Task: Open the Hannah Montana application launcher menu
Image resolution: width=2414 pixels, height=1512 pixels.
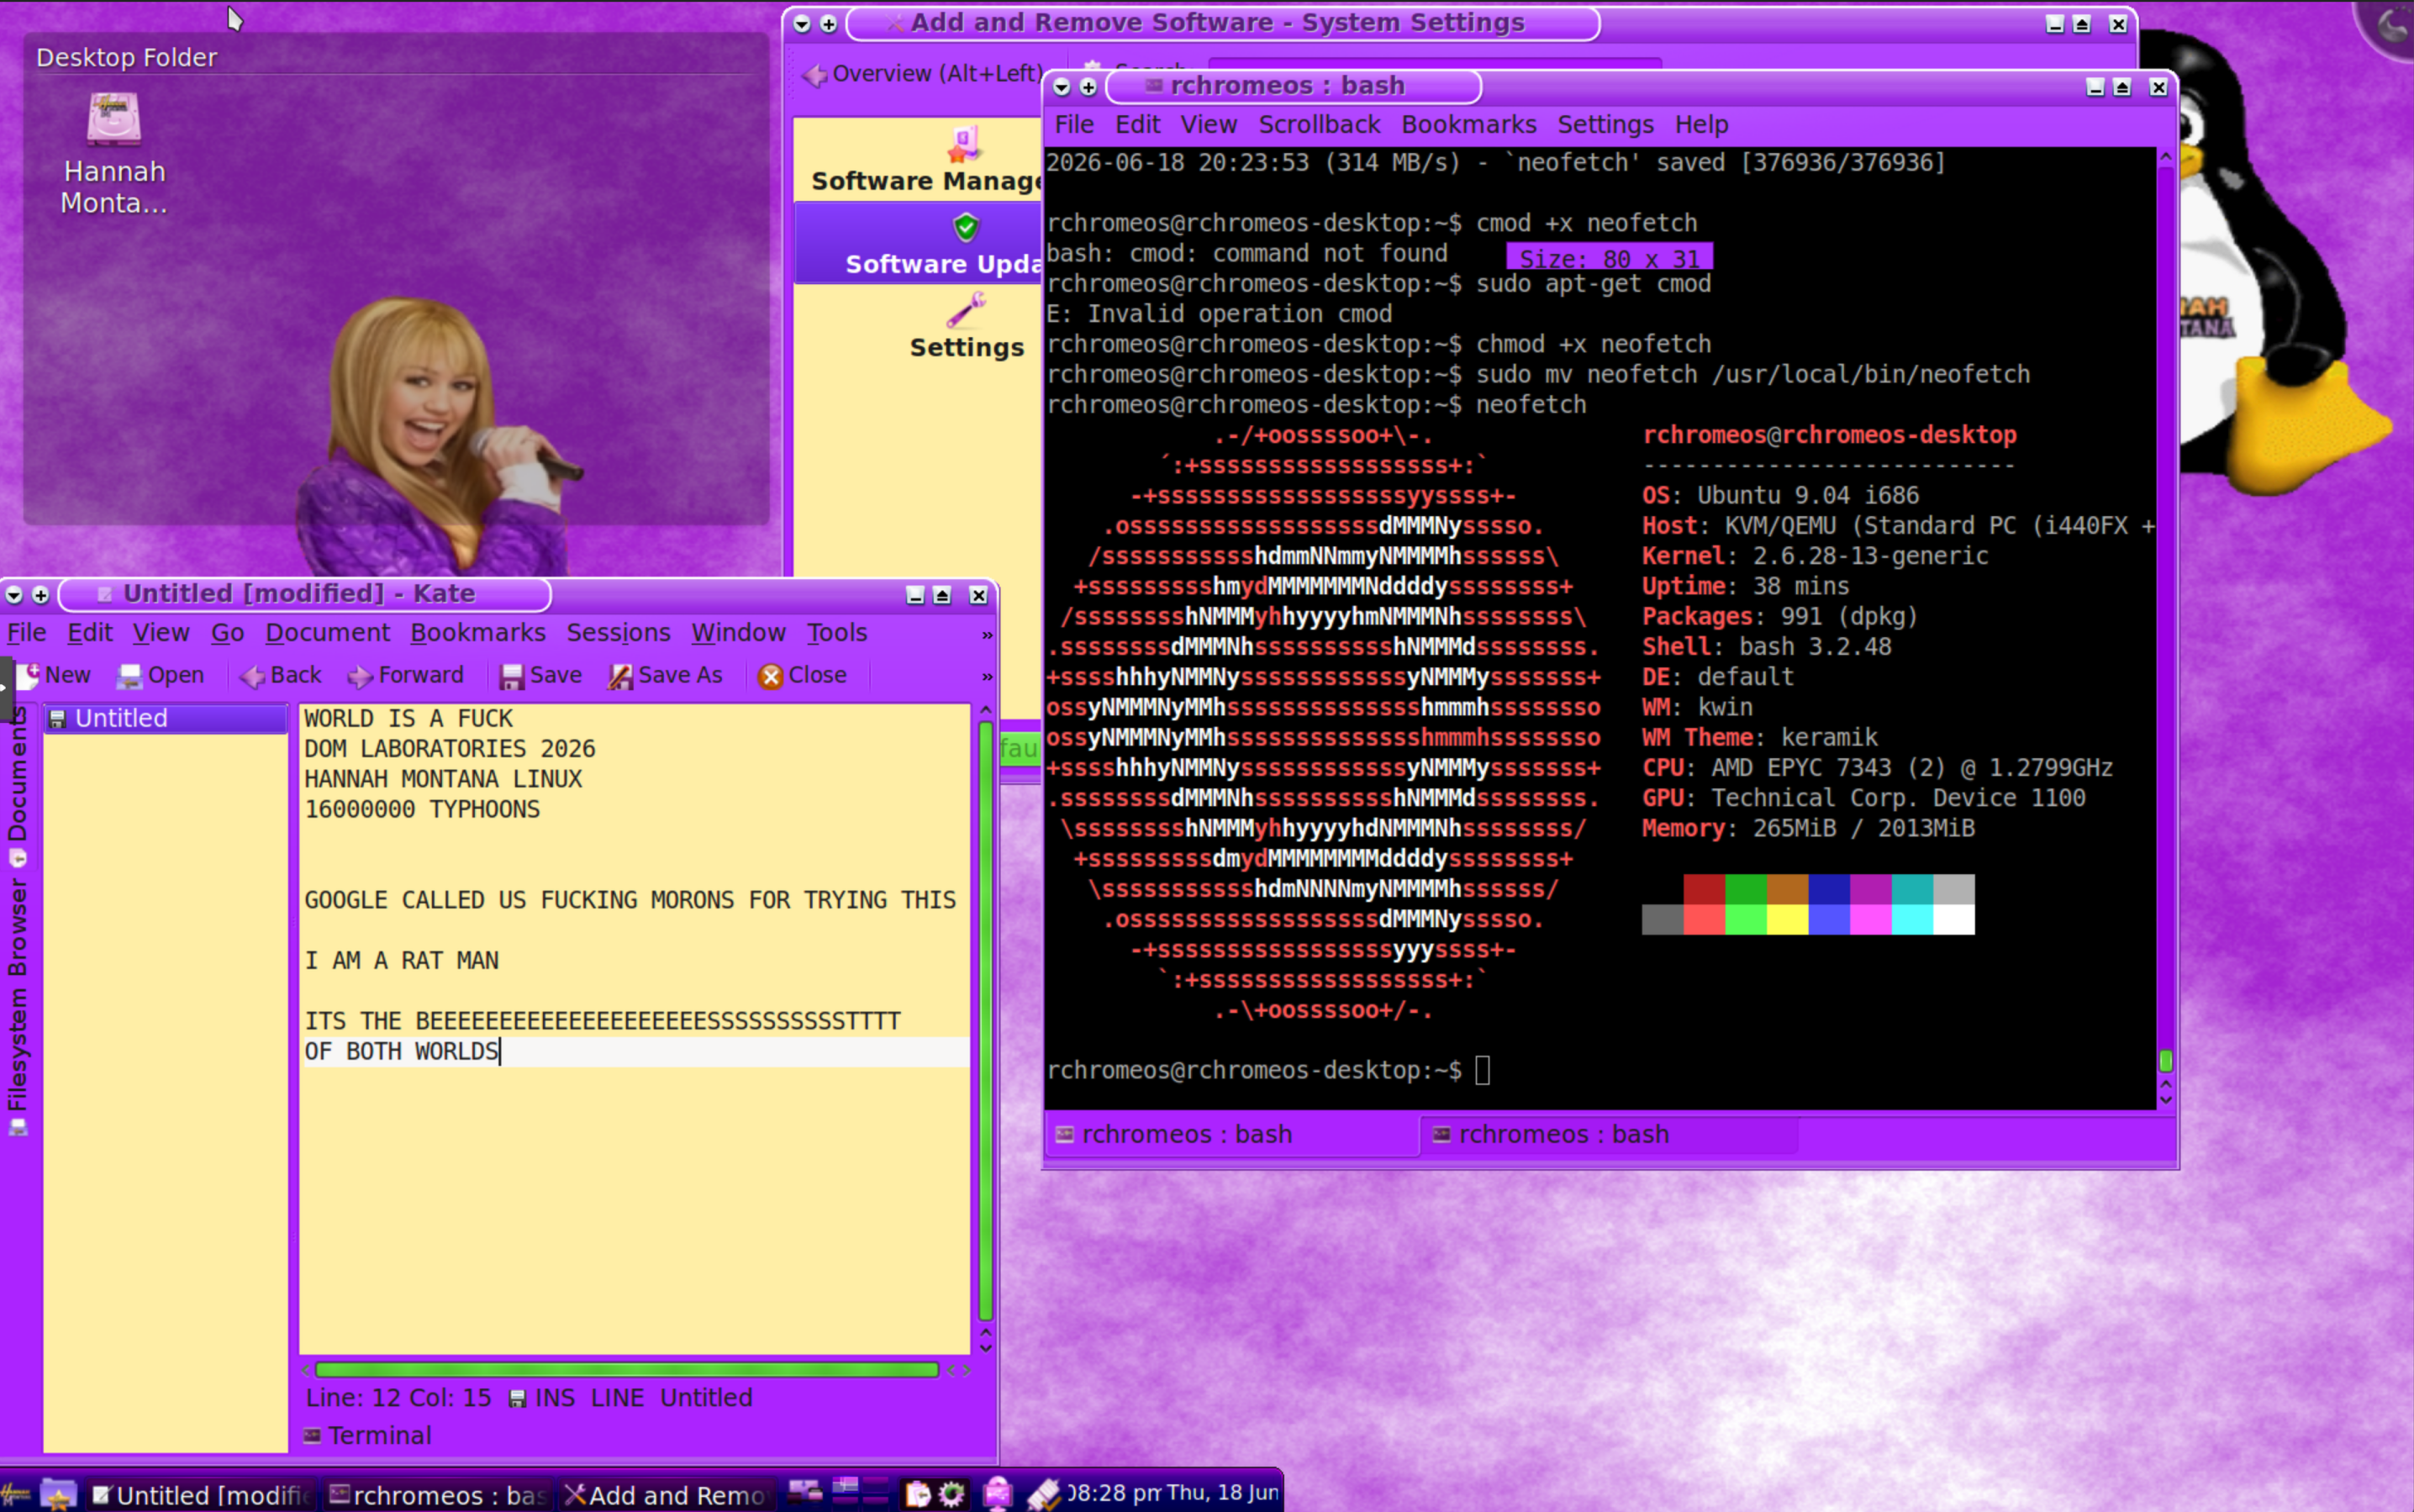Action: click(16, 1494)
